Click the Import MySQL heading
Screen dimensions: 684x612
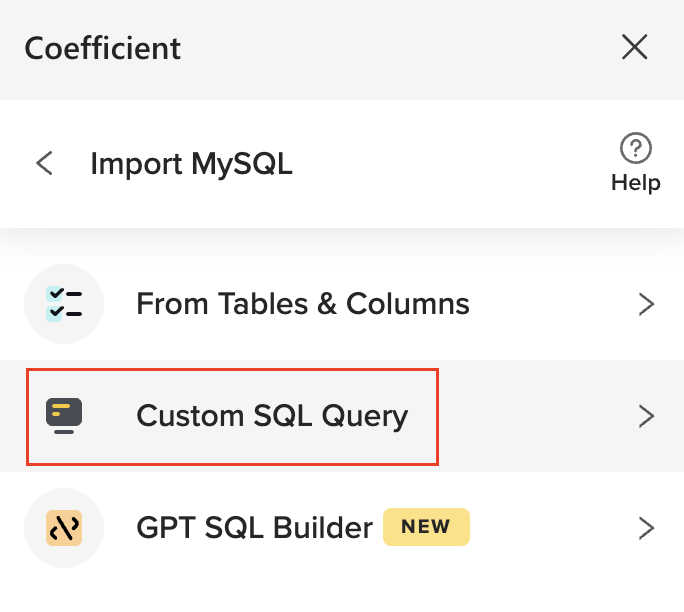191,163
